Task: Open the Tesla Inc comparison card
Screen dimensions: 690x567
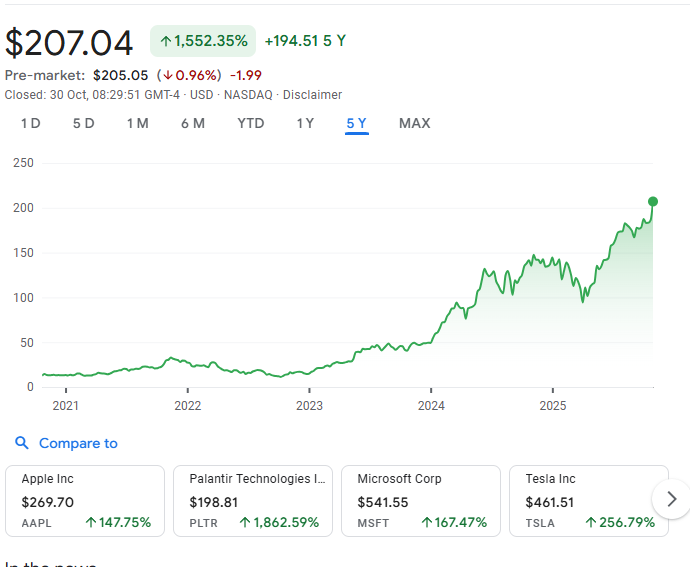Action: coord(589,501)
